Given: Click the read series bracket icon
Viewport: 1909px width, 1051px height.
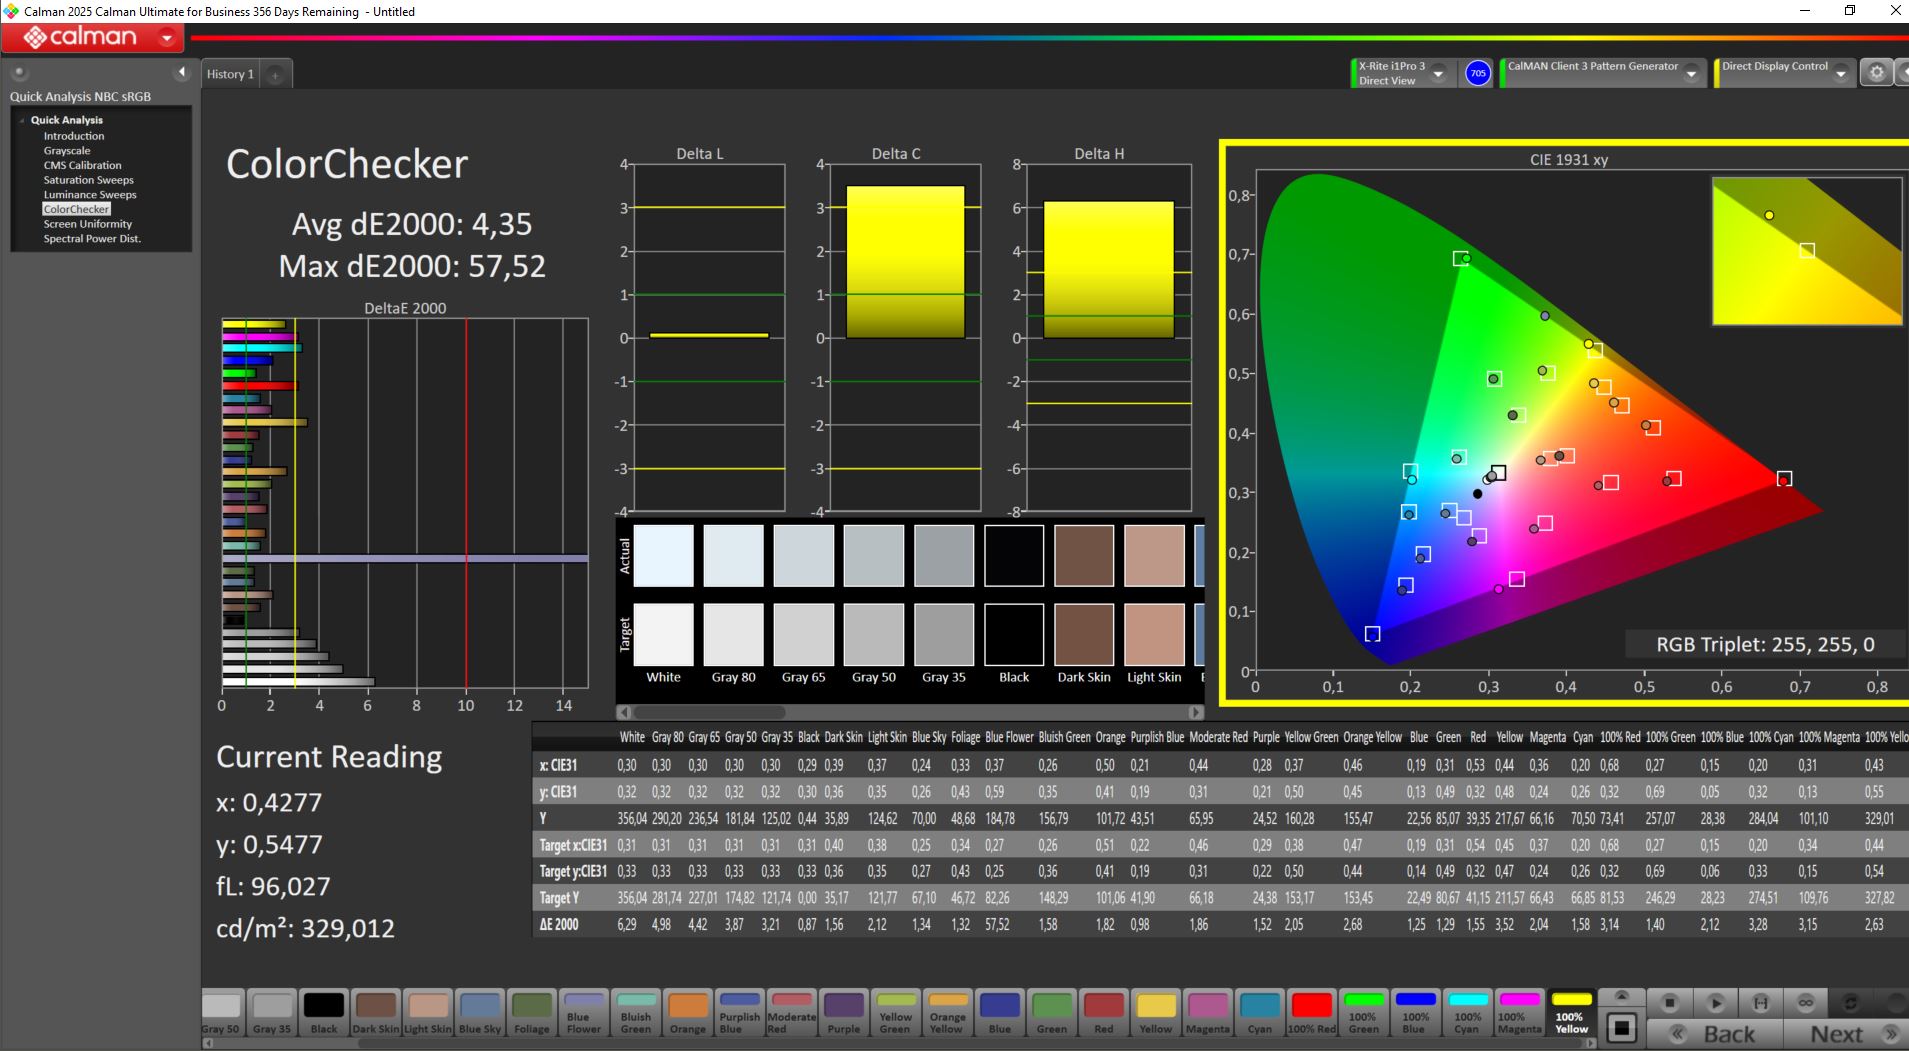Looking at the screenshot, I should (1760, 1002).
